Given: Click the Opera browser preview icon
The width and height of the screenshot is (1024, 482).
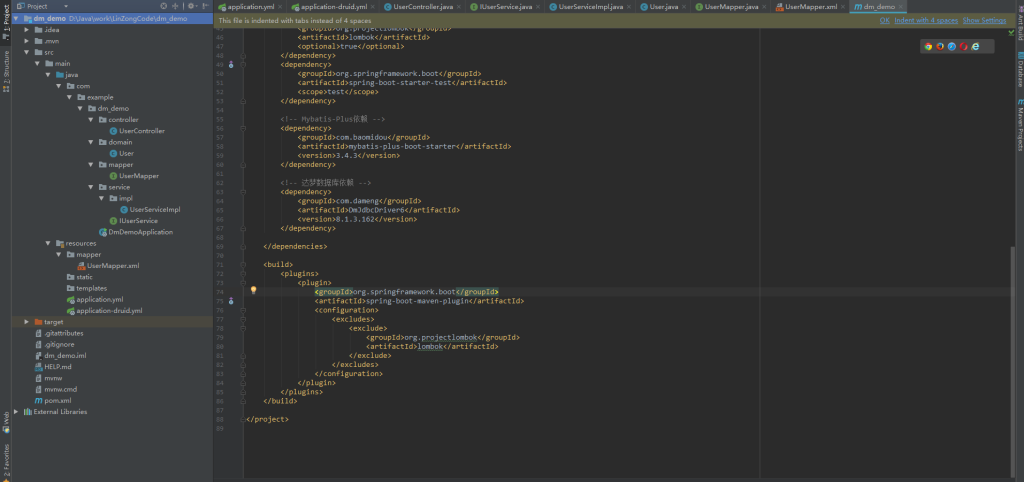Looking at the screenshot, I should pyautogui.click(x=964, y=46).
